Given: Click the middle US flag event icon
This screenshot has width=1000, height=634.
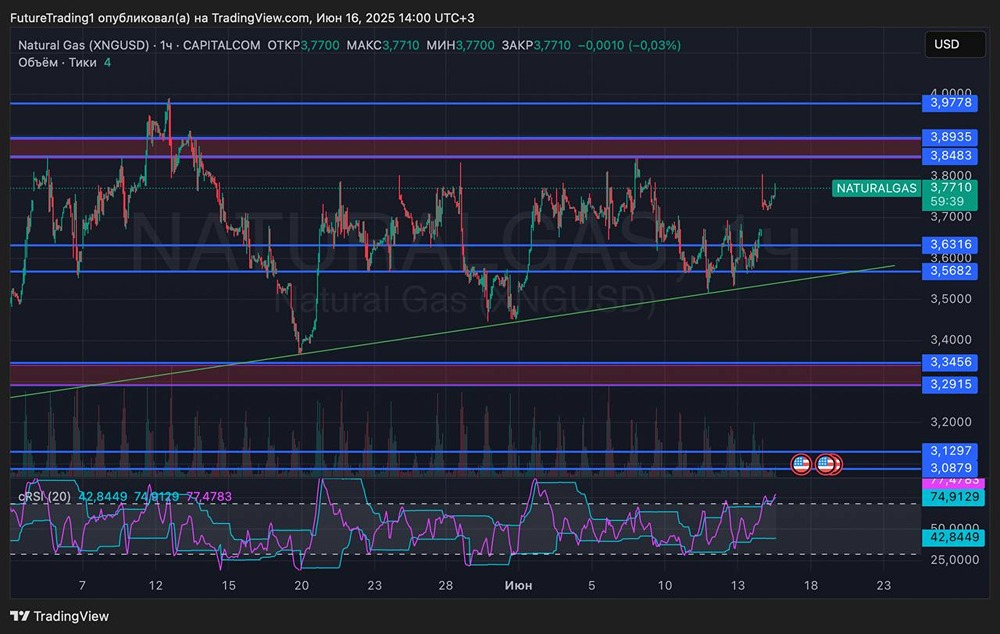Looking at the screenshot, I should point(825,464).
